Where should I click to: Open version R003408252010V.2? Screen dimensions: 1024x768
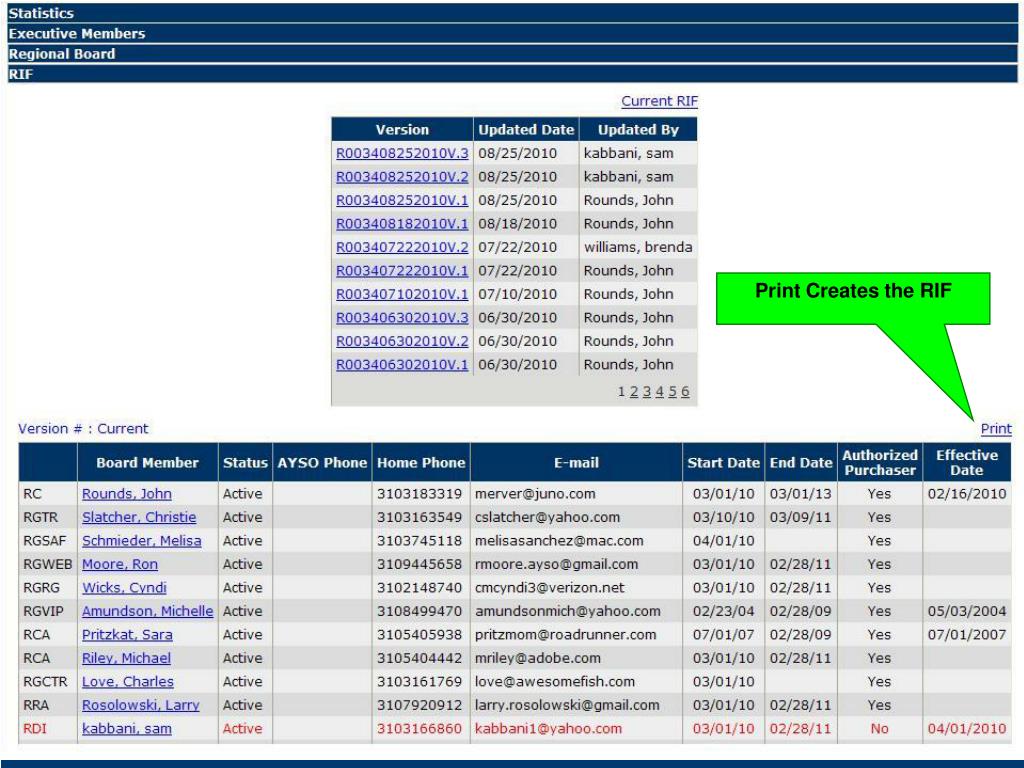point(402,177)
